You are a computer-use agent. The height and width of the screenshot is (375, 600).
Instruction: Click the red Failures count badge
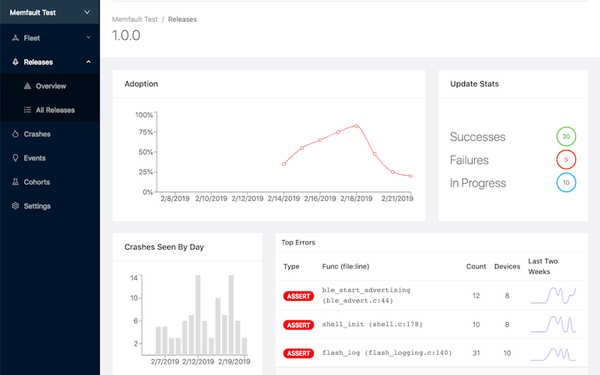[x=566, y=160]
